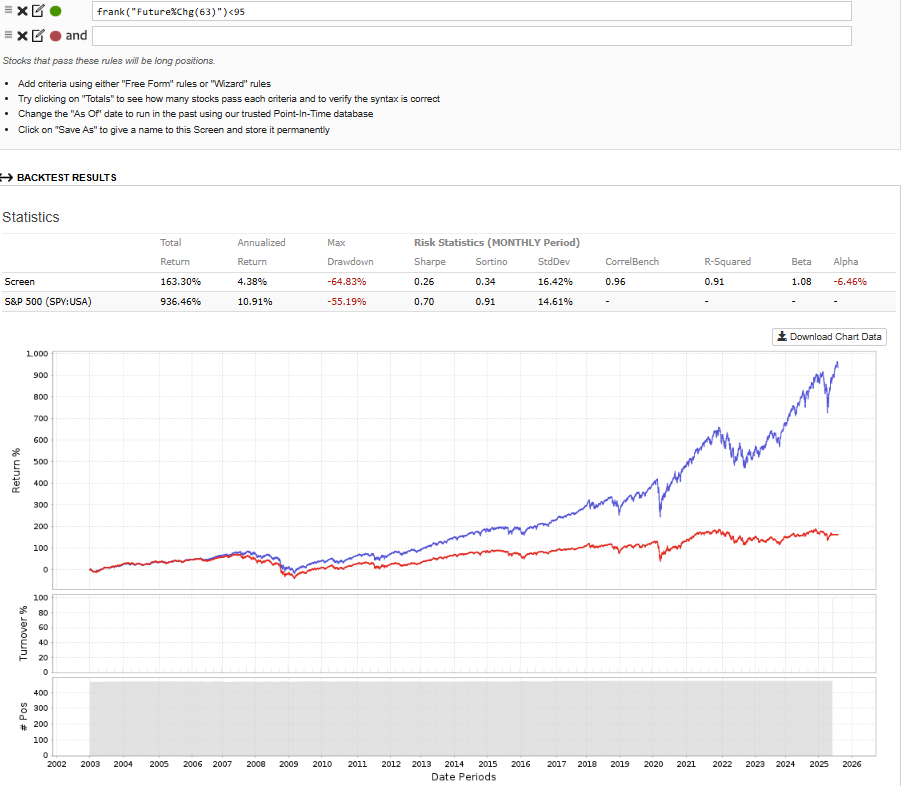Focus the empty 'and' rule input field
The width and height of the screenshot is (903, 786).
coord(470,36)
